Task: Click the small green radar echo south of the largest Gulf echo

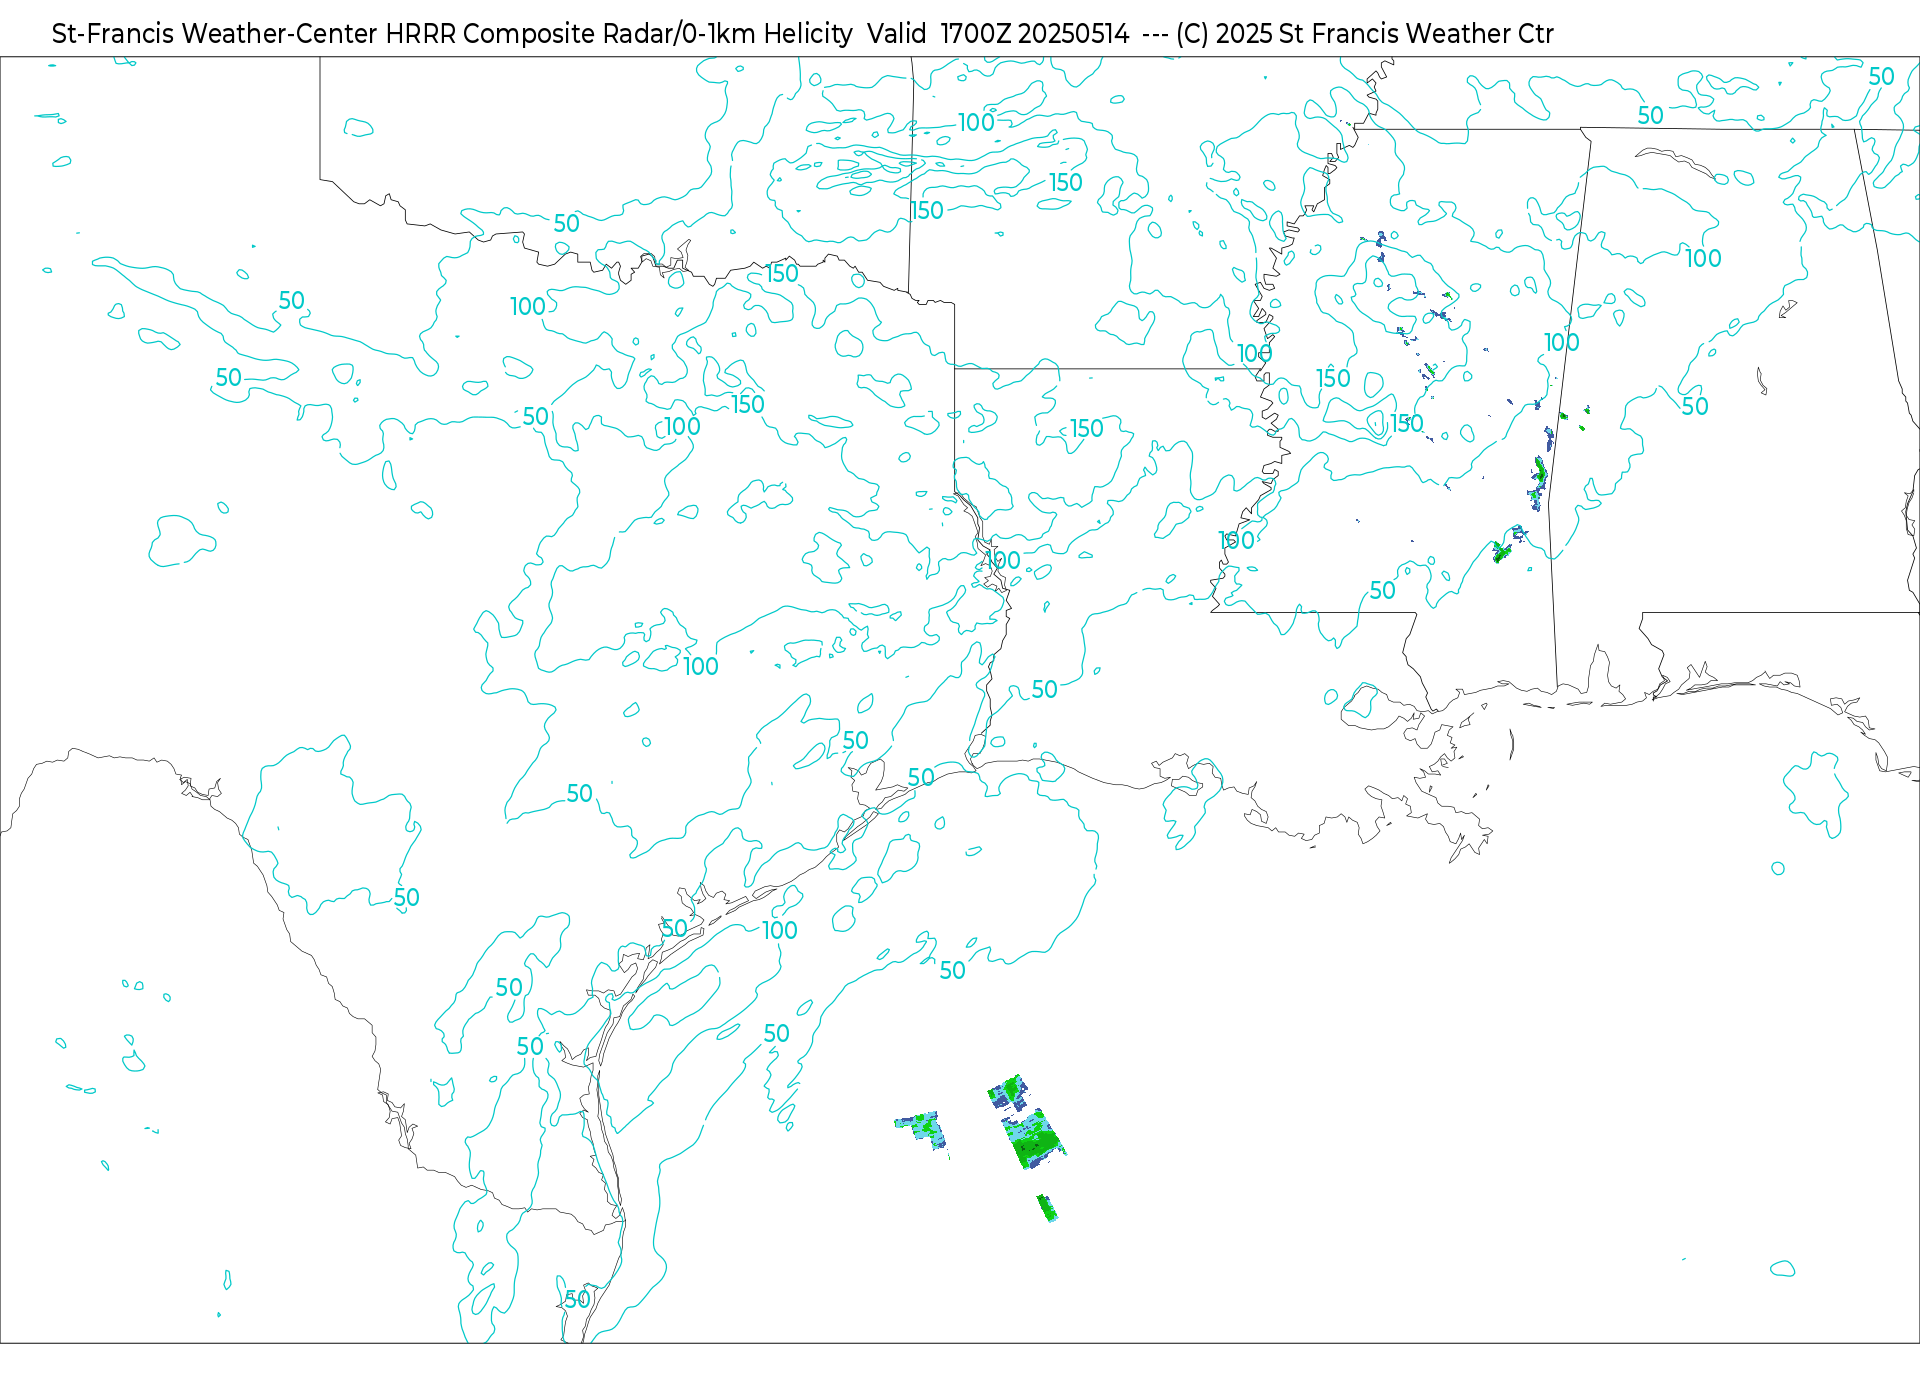Action: point(1046,1207)
